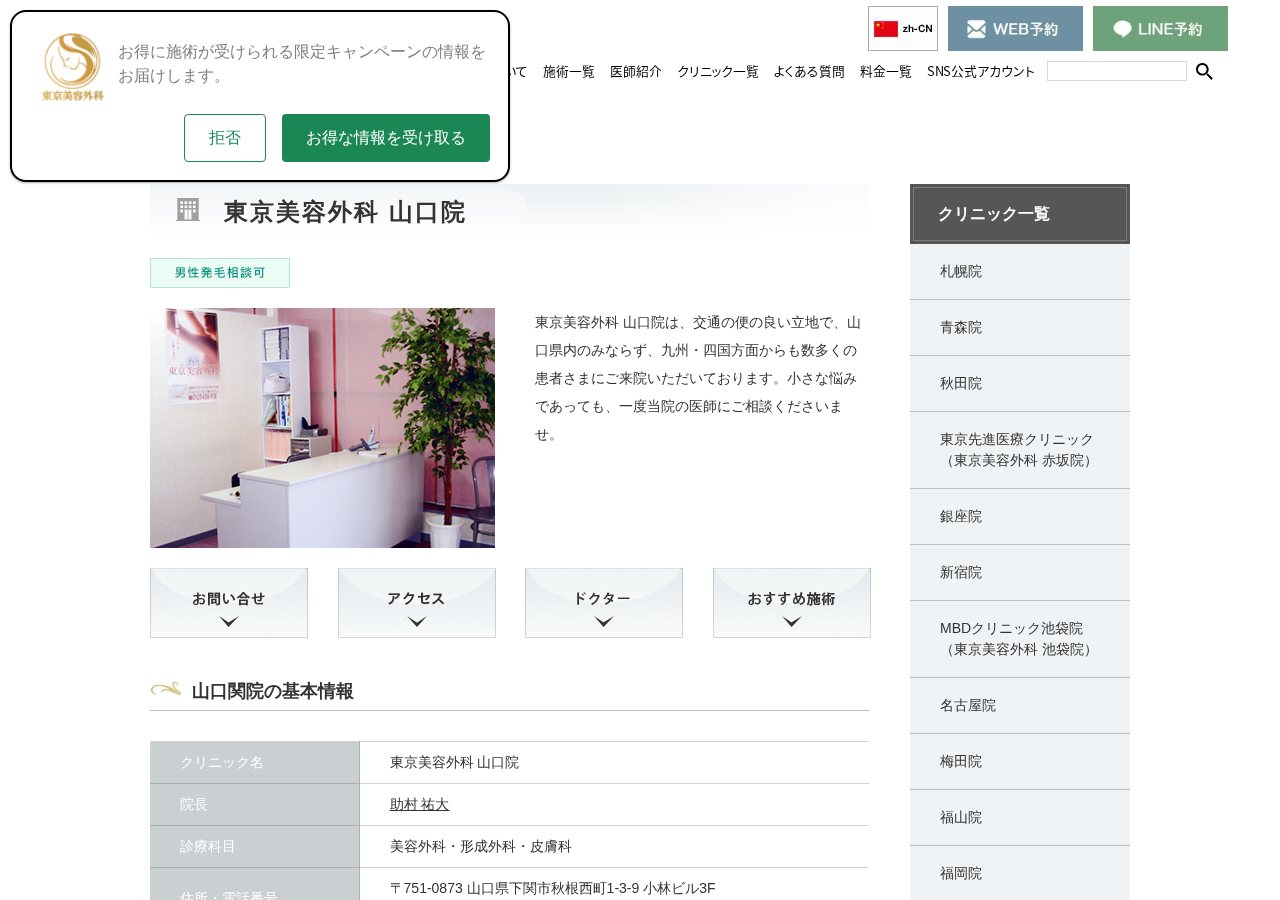Viewport: 1280px width, 900px height.
Task: Focus the site search input field
Action: (x=1117, y=71)
